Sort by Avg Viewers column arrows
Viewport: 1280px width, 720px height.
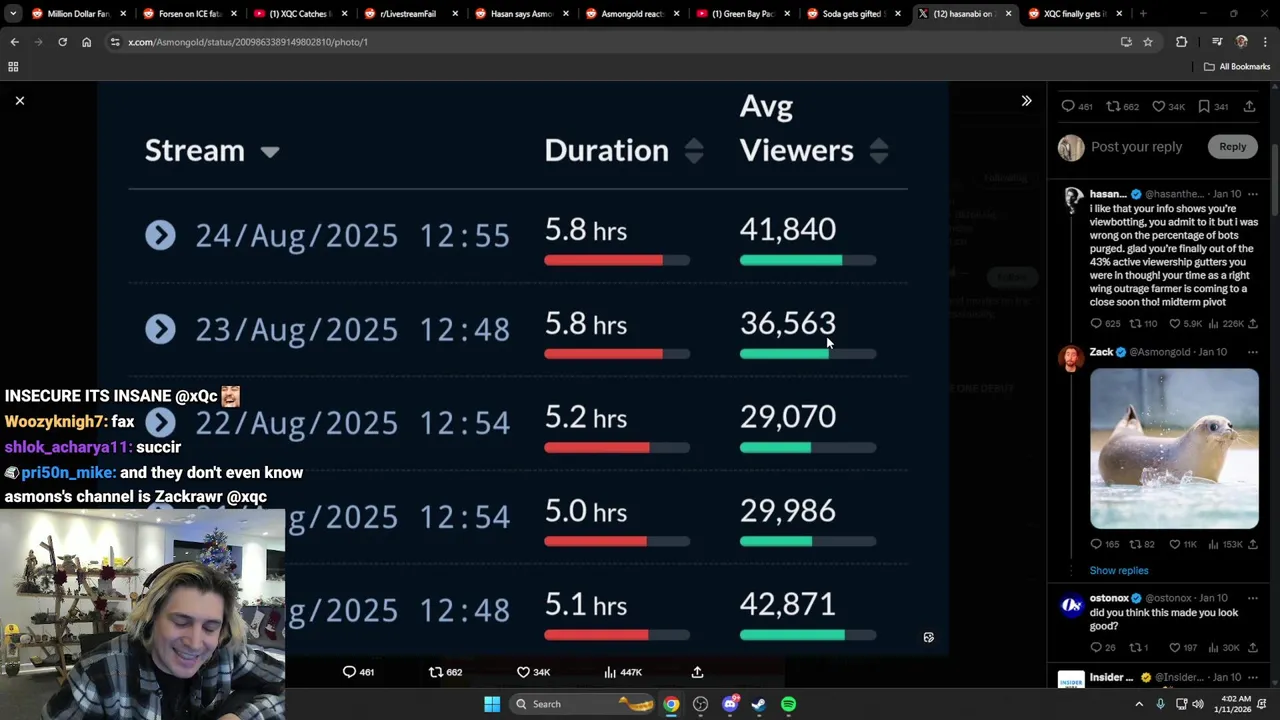pos(879,151)
